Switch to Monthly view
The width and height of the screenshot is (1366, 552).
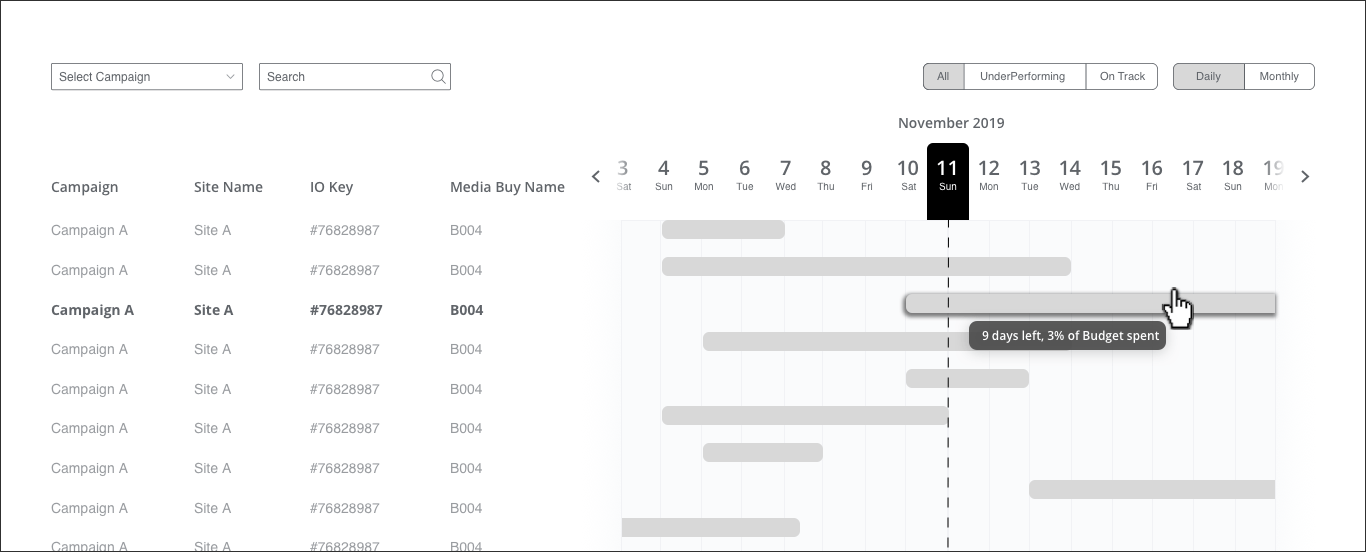pyautogui.click(x=1279, y=76)
